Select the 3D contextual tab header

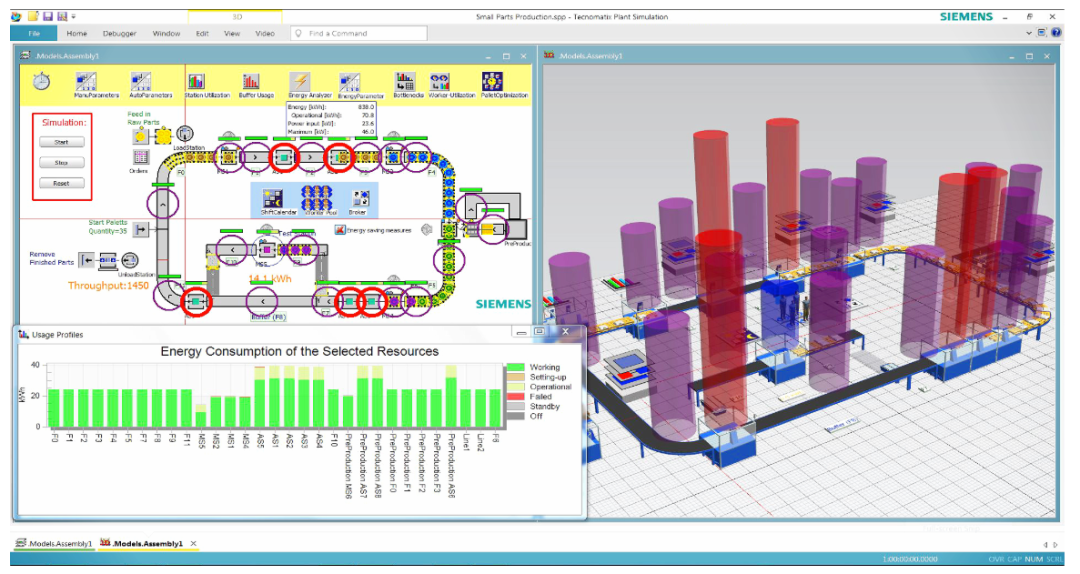tap(236, 17)
